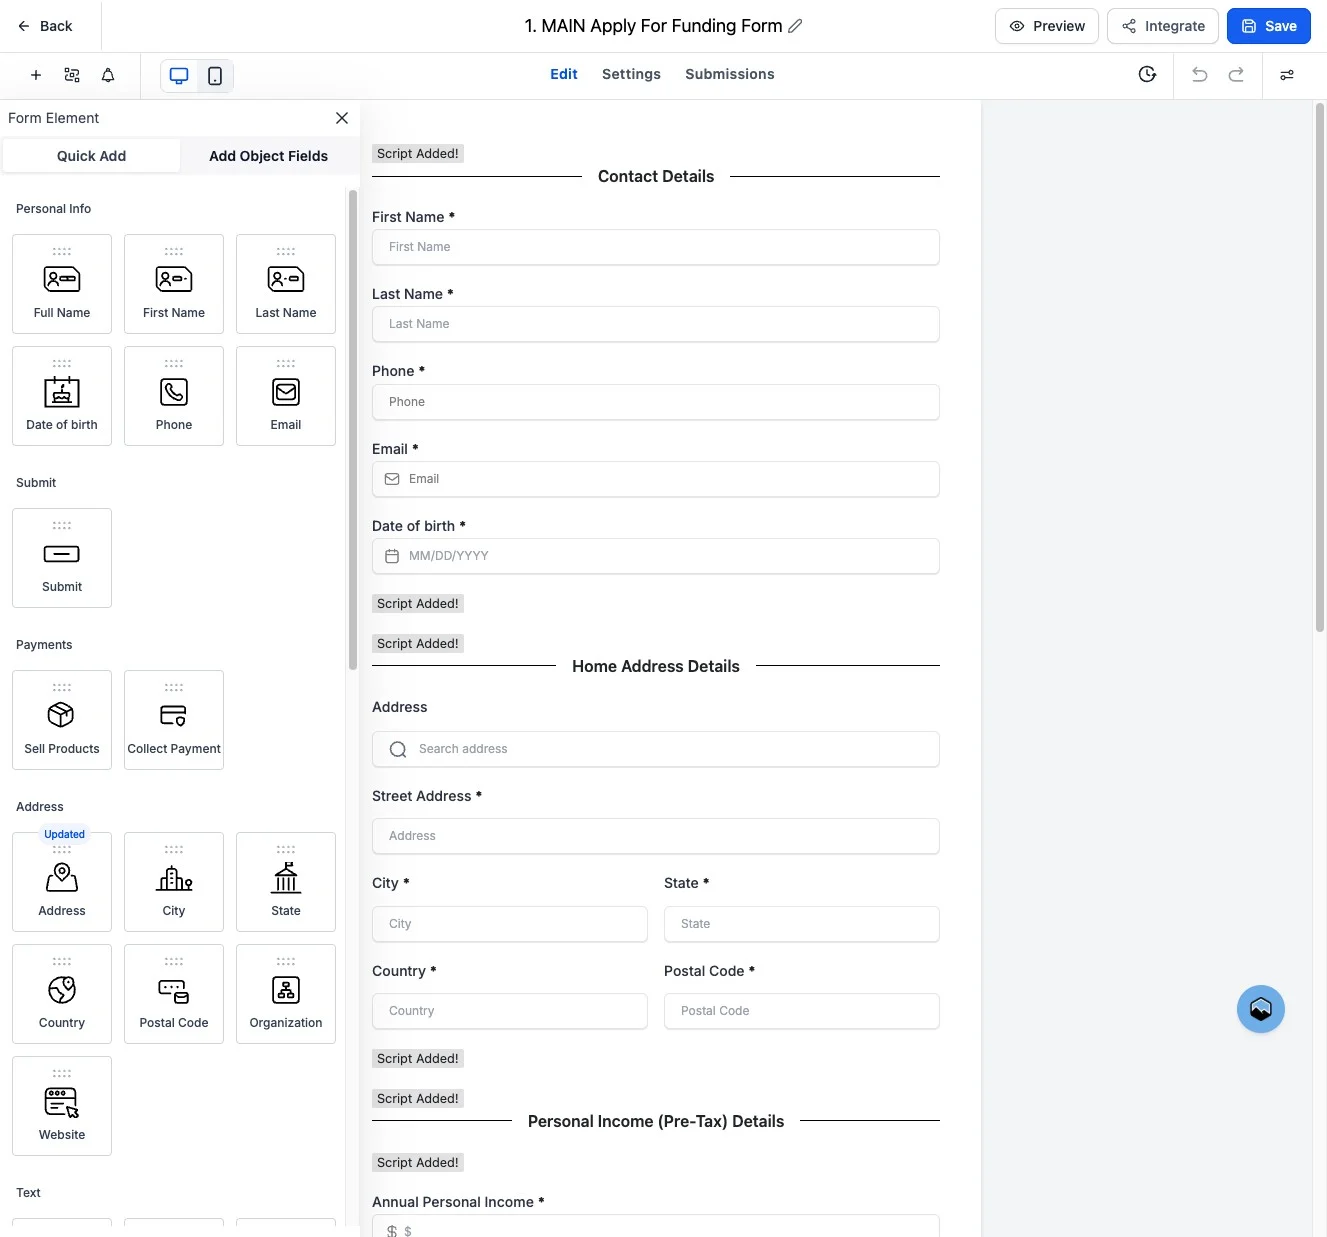This screenshot has height=1237, width=1327.
Task: Open the Submissions tab
Action: click(x=730, y=74)
